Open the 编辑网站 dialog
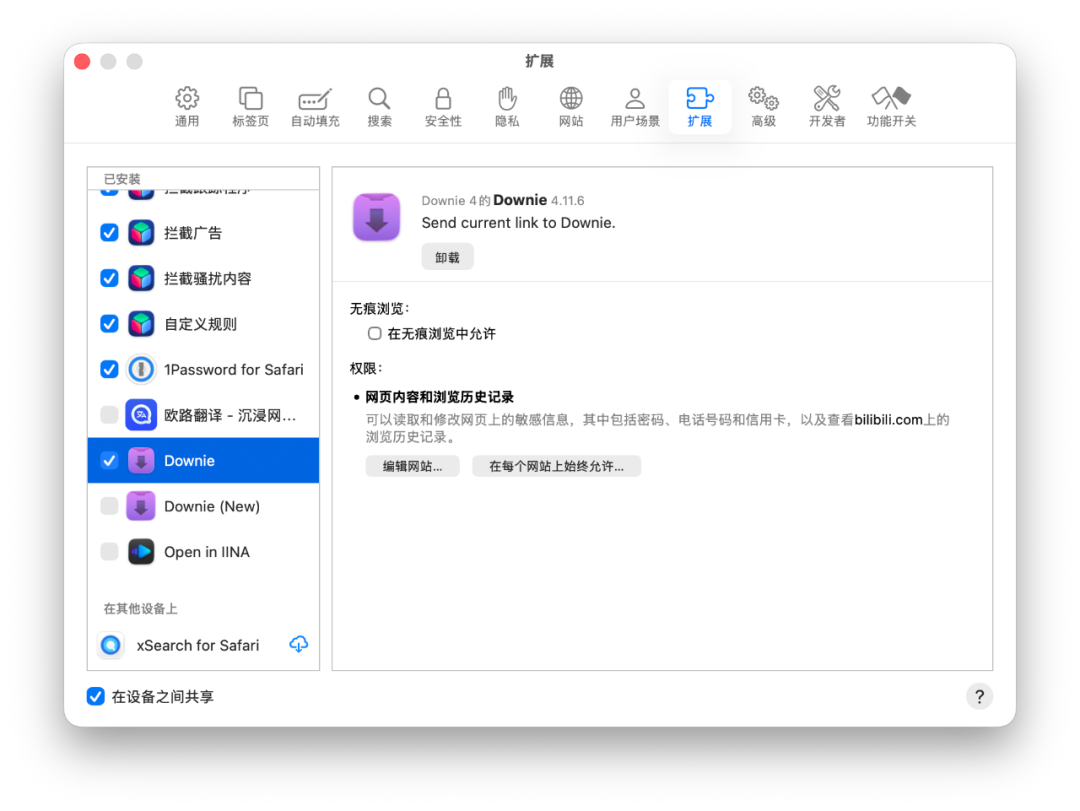The width and height of the screenshot is (1080, 811). click(412, 465)
